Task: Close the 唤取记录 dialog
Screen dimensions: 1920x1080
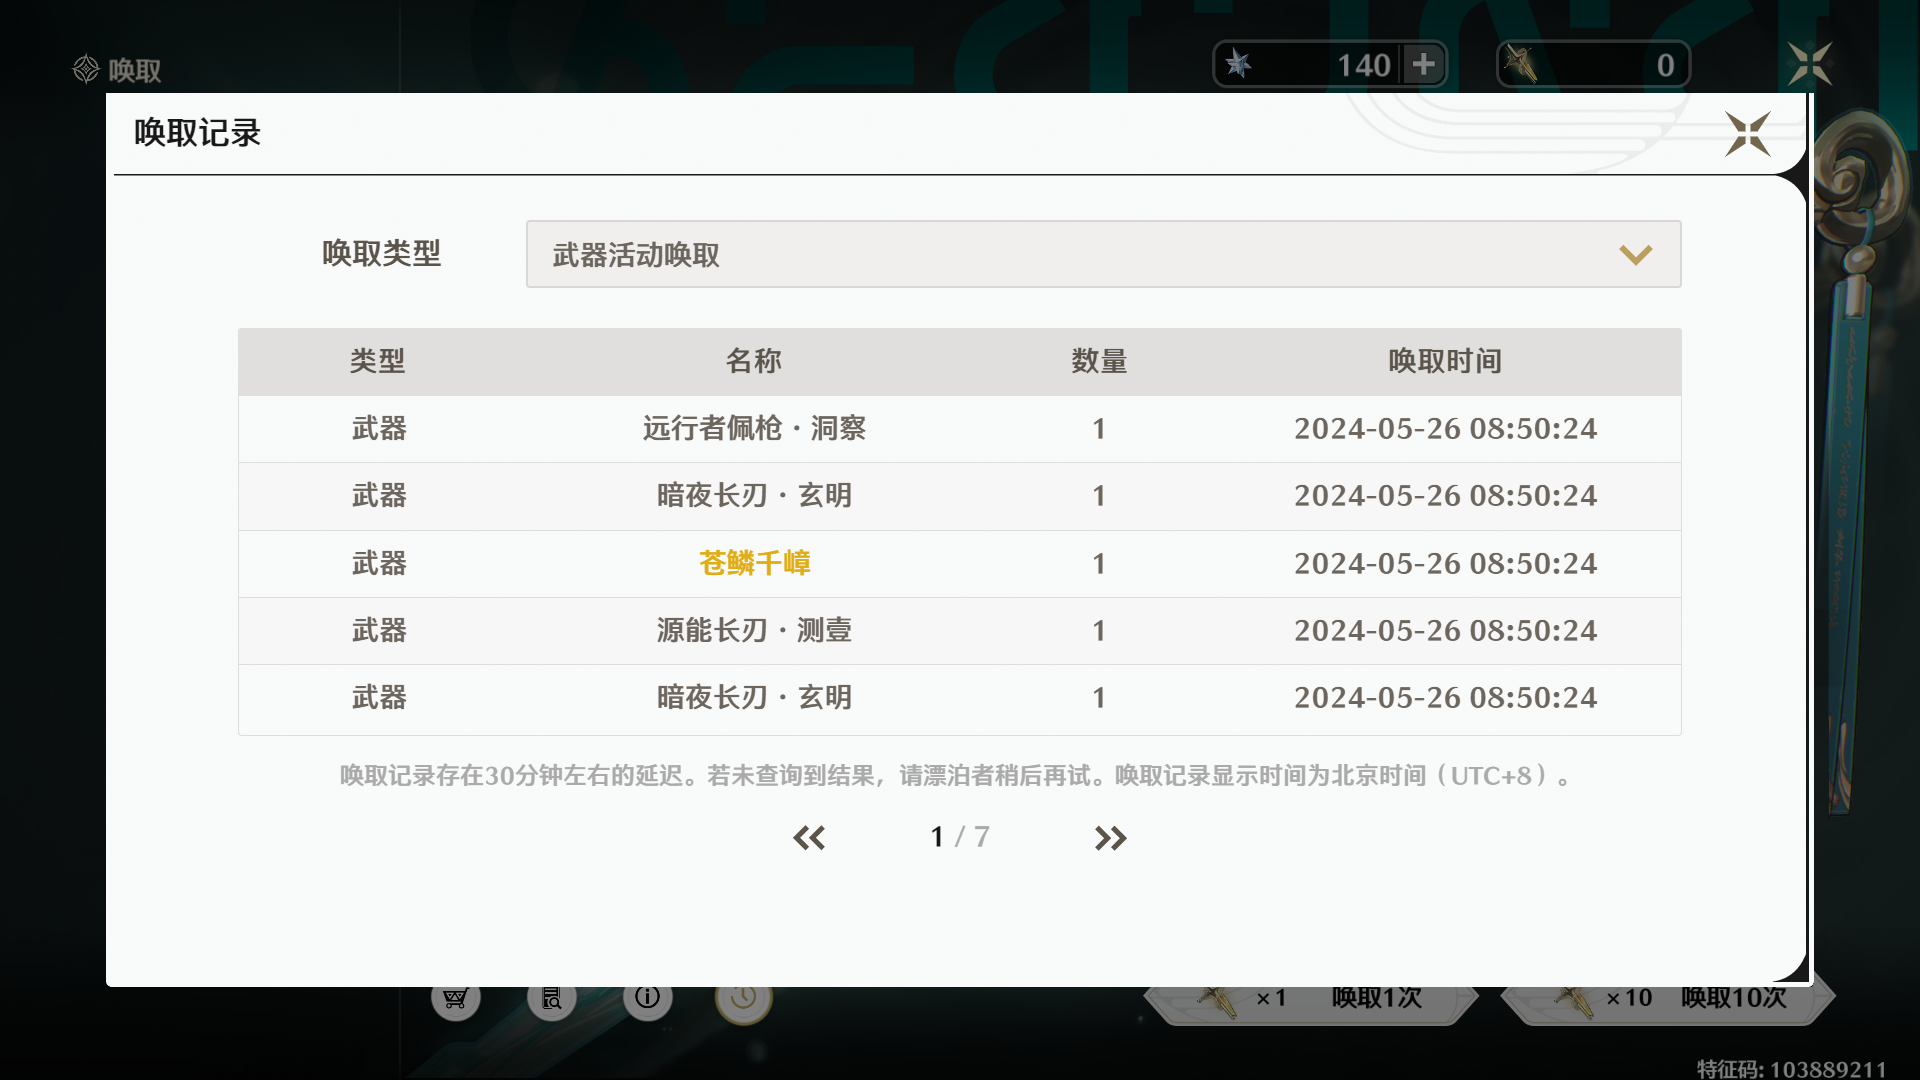Action: tap(1747, 134)
